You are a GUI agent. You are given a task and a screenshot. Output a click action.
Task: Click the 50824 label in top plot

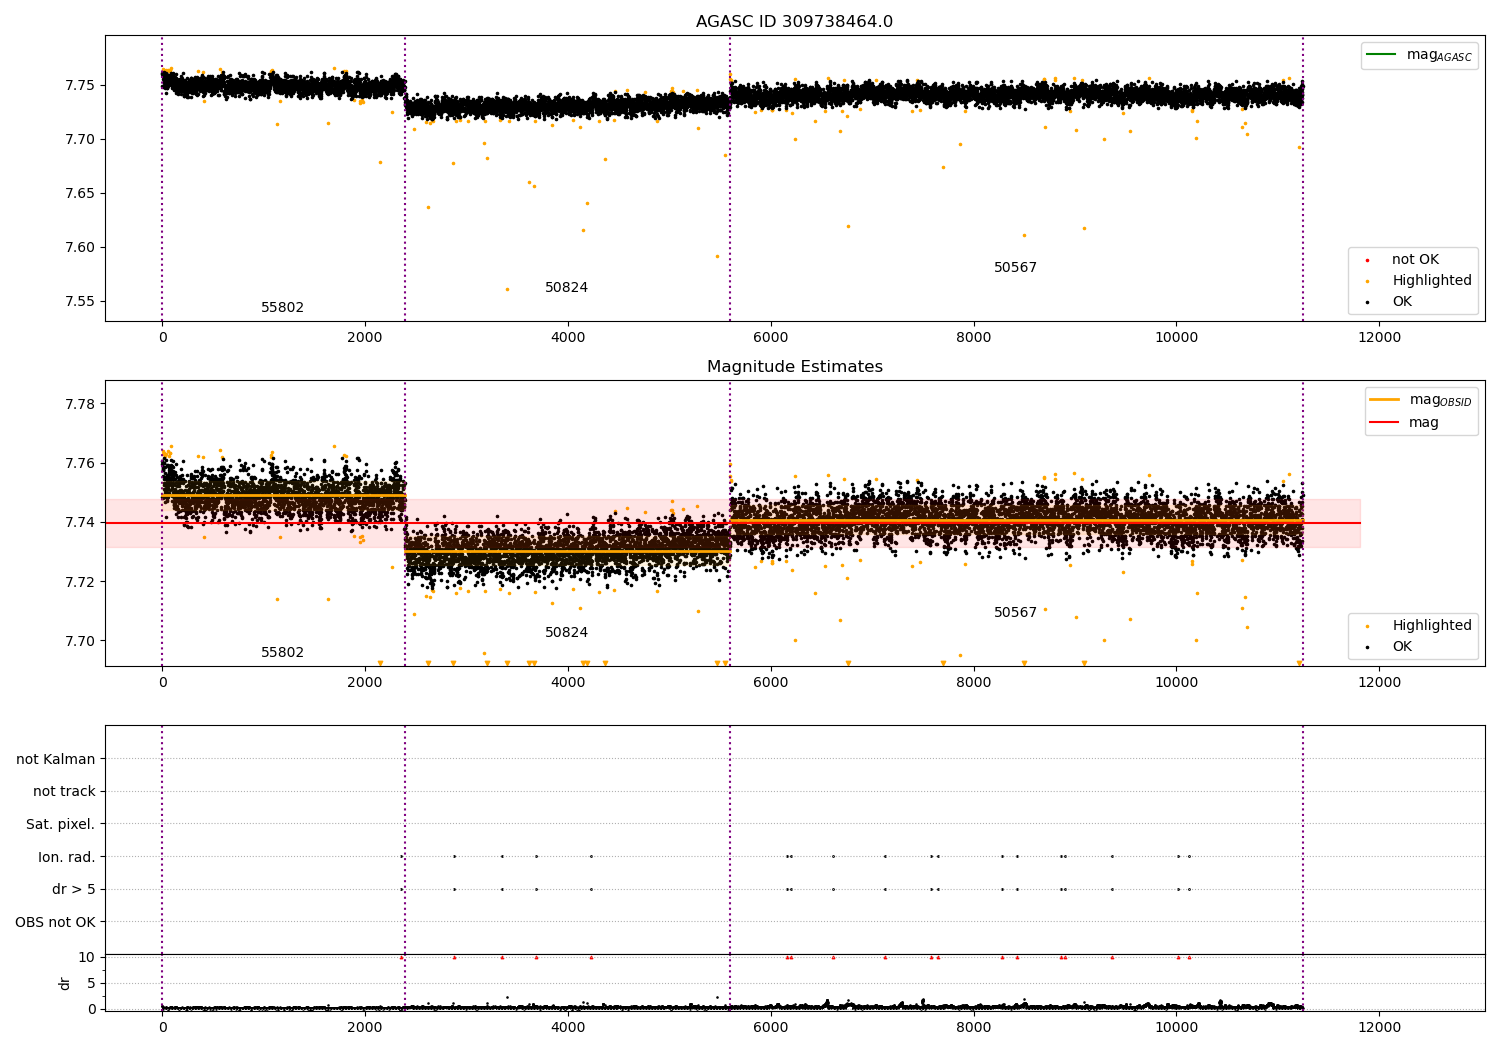(x=566, y=288)
